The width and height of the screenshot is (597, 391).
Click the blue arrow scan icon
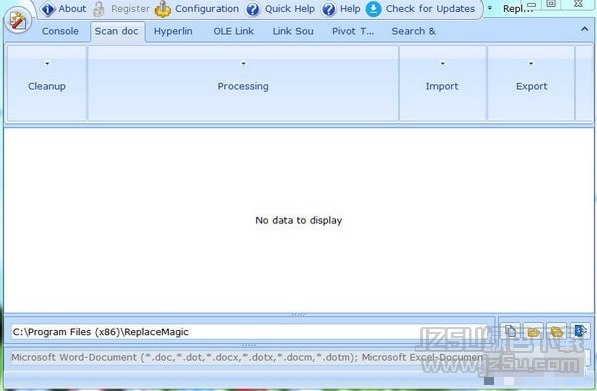click(580, 330)
